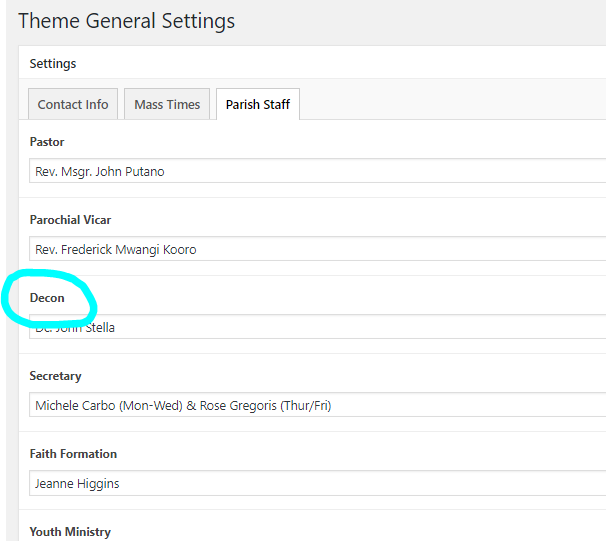The image size is (606, 541).
Task: Click the Settings panel header
Action: [x=53, y=64]
